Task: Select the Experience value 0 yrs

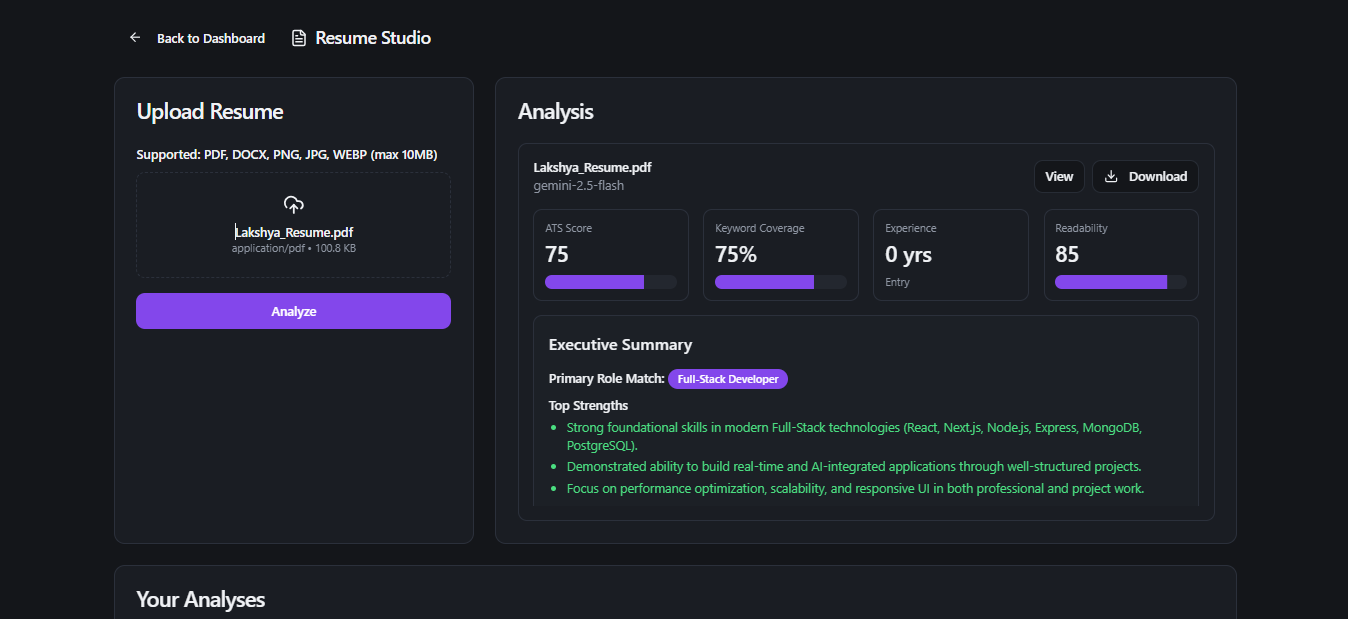Action: [908, 254]
